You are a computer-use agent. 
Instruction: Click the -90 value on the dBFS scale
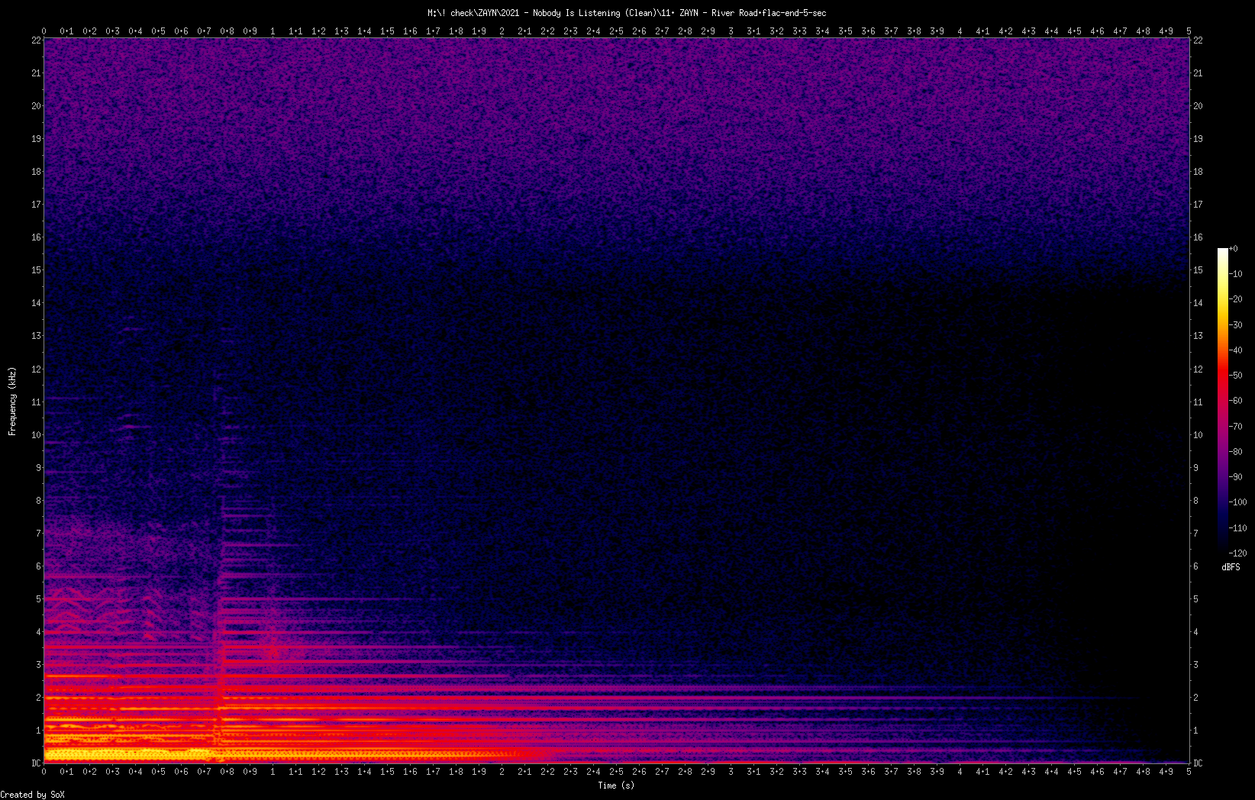[x=1237, y=477]
